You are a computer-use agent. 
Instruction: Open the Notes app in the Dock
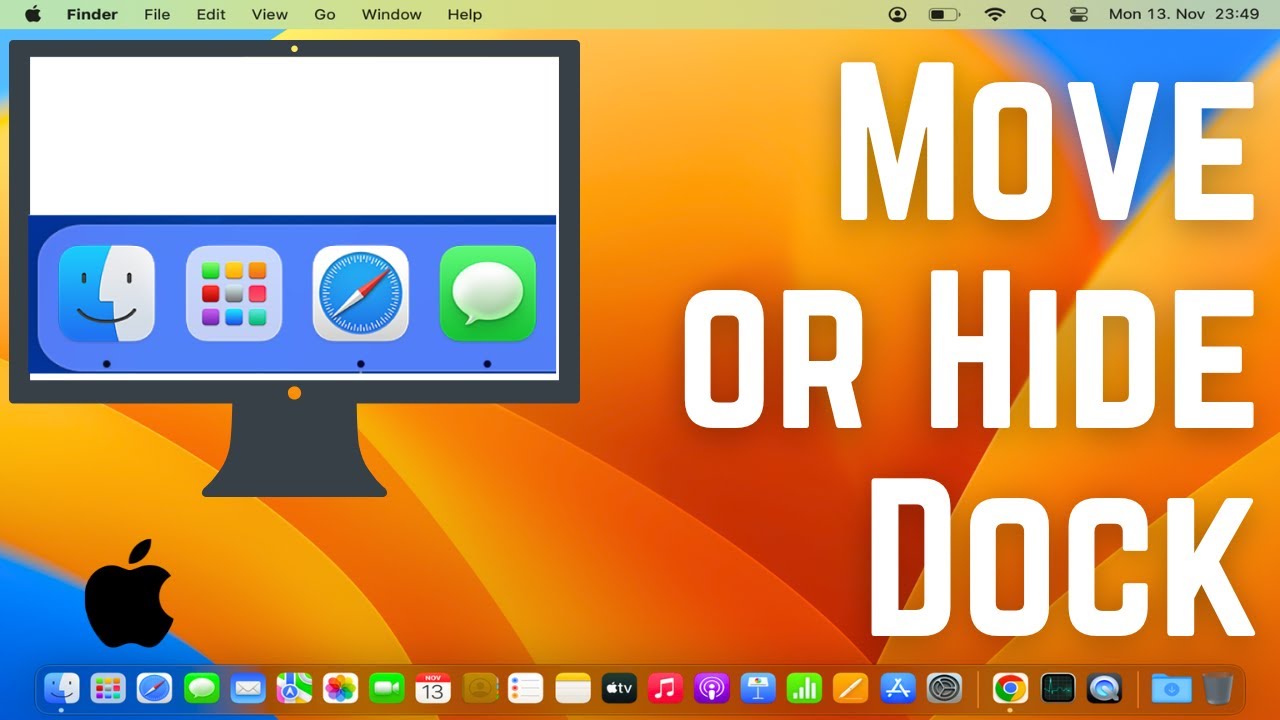[573, 688]
